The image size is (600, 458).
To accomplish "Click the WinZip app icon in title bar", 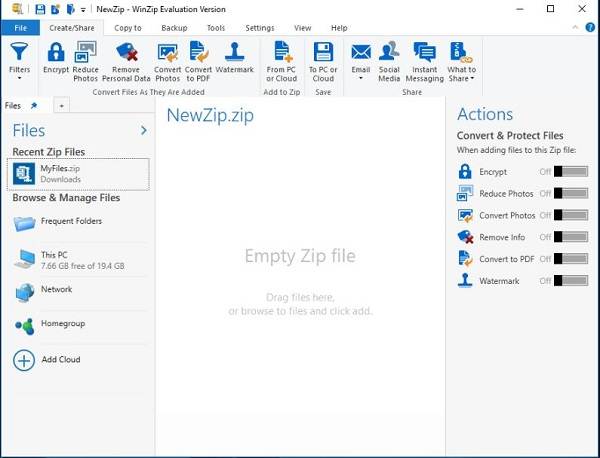I will pyautogui.click(x=17, y=9).
